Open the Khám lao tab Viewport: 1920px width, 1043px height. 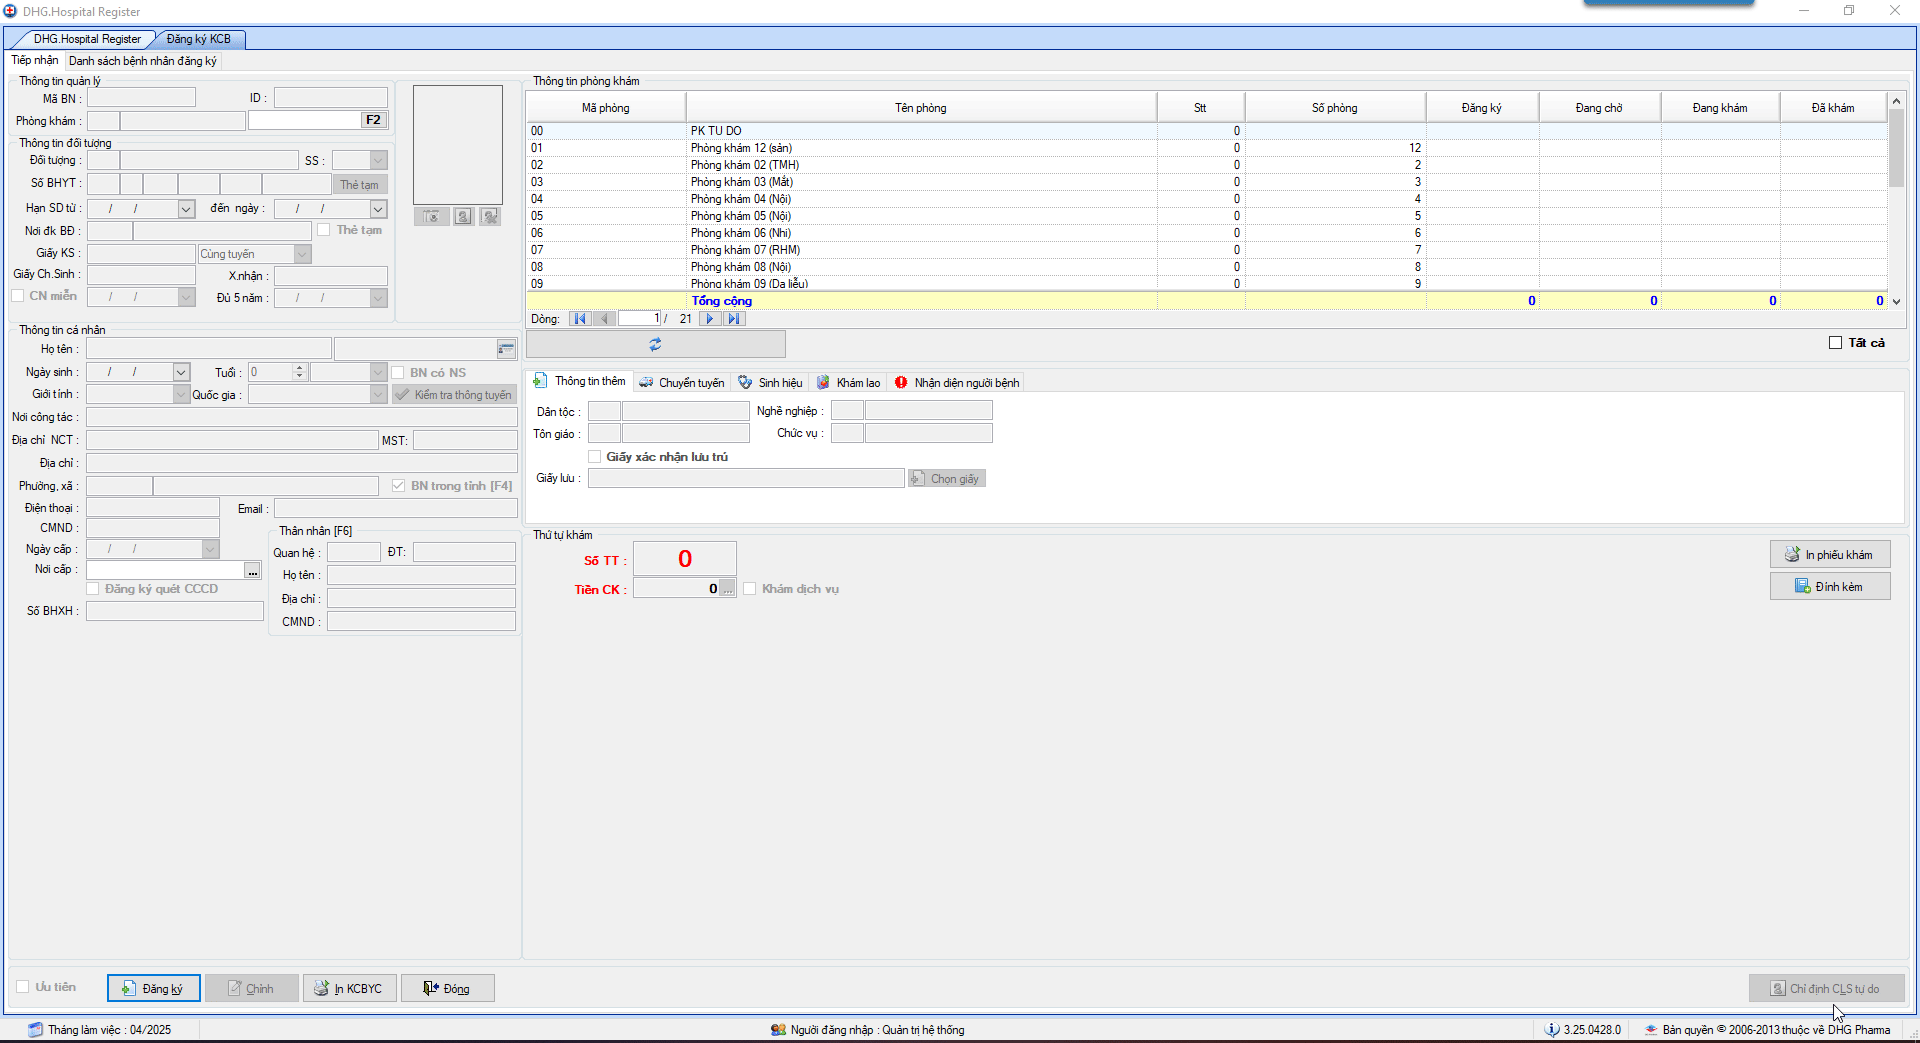coord(849,383)
